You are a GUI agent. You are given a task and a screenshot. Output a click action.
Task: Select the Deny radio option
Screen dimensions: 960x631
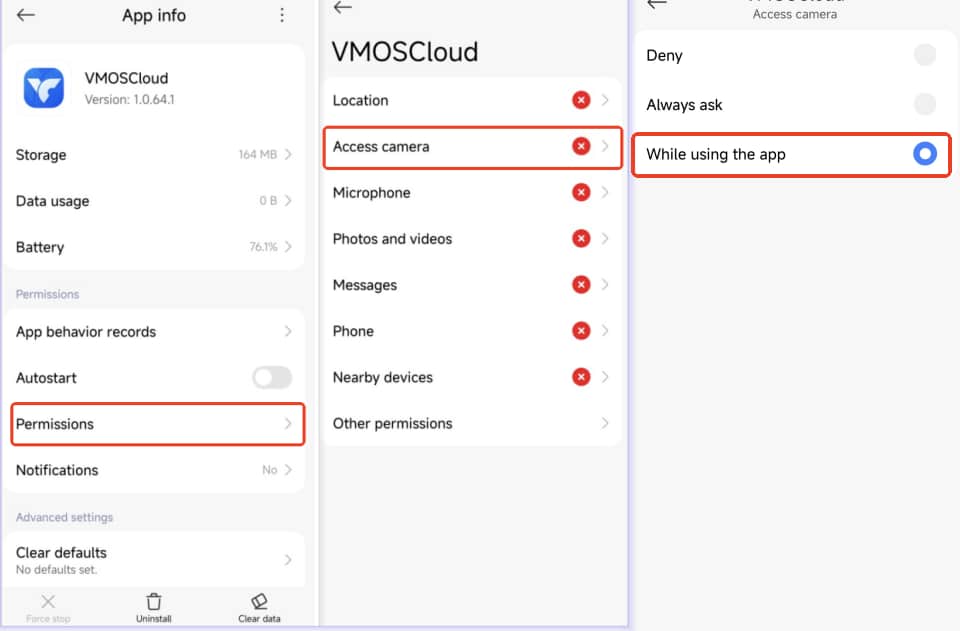925,55
